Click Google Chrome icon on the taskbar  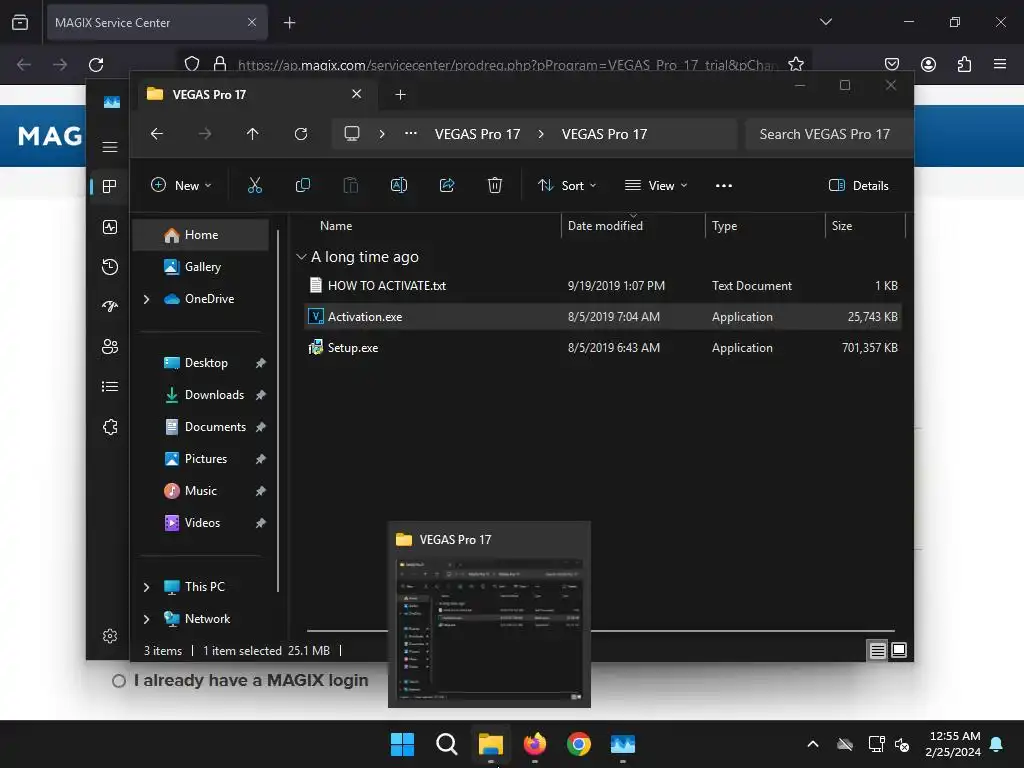(579, 744)
